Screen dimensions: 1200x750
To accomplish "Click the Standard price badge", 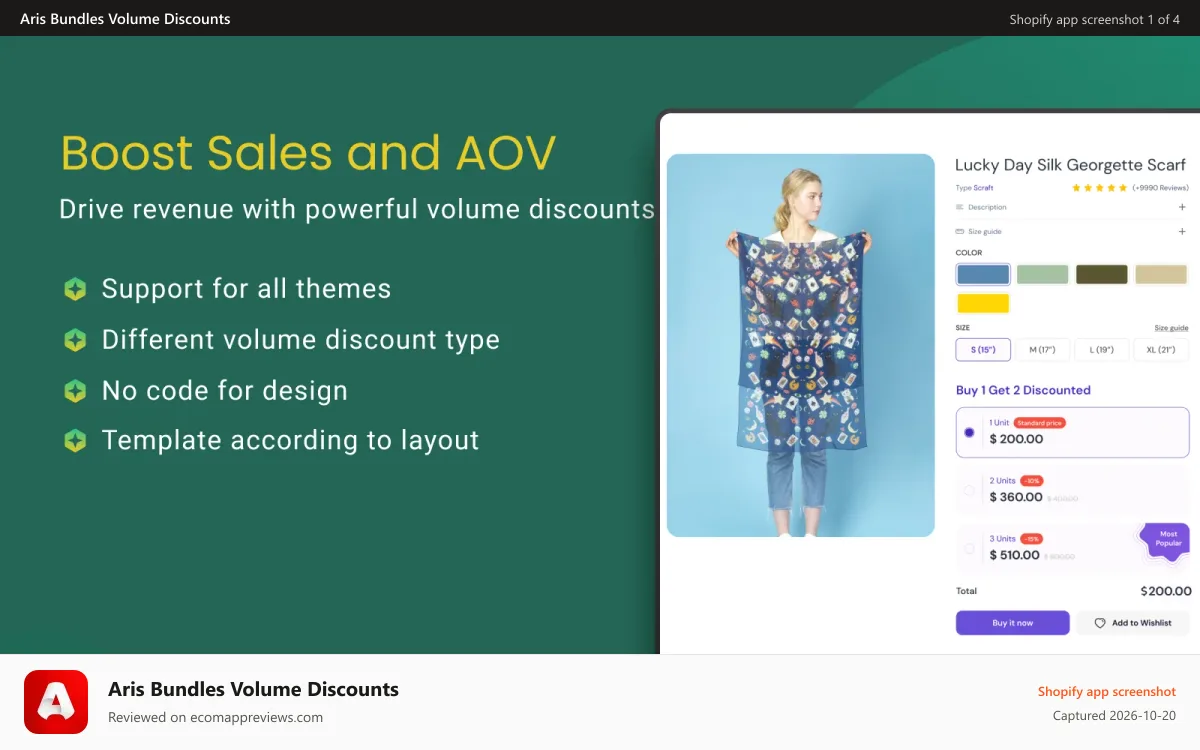I will coord(1040,423).
